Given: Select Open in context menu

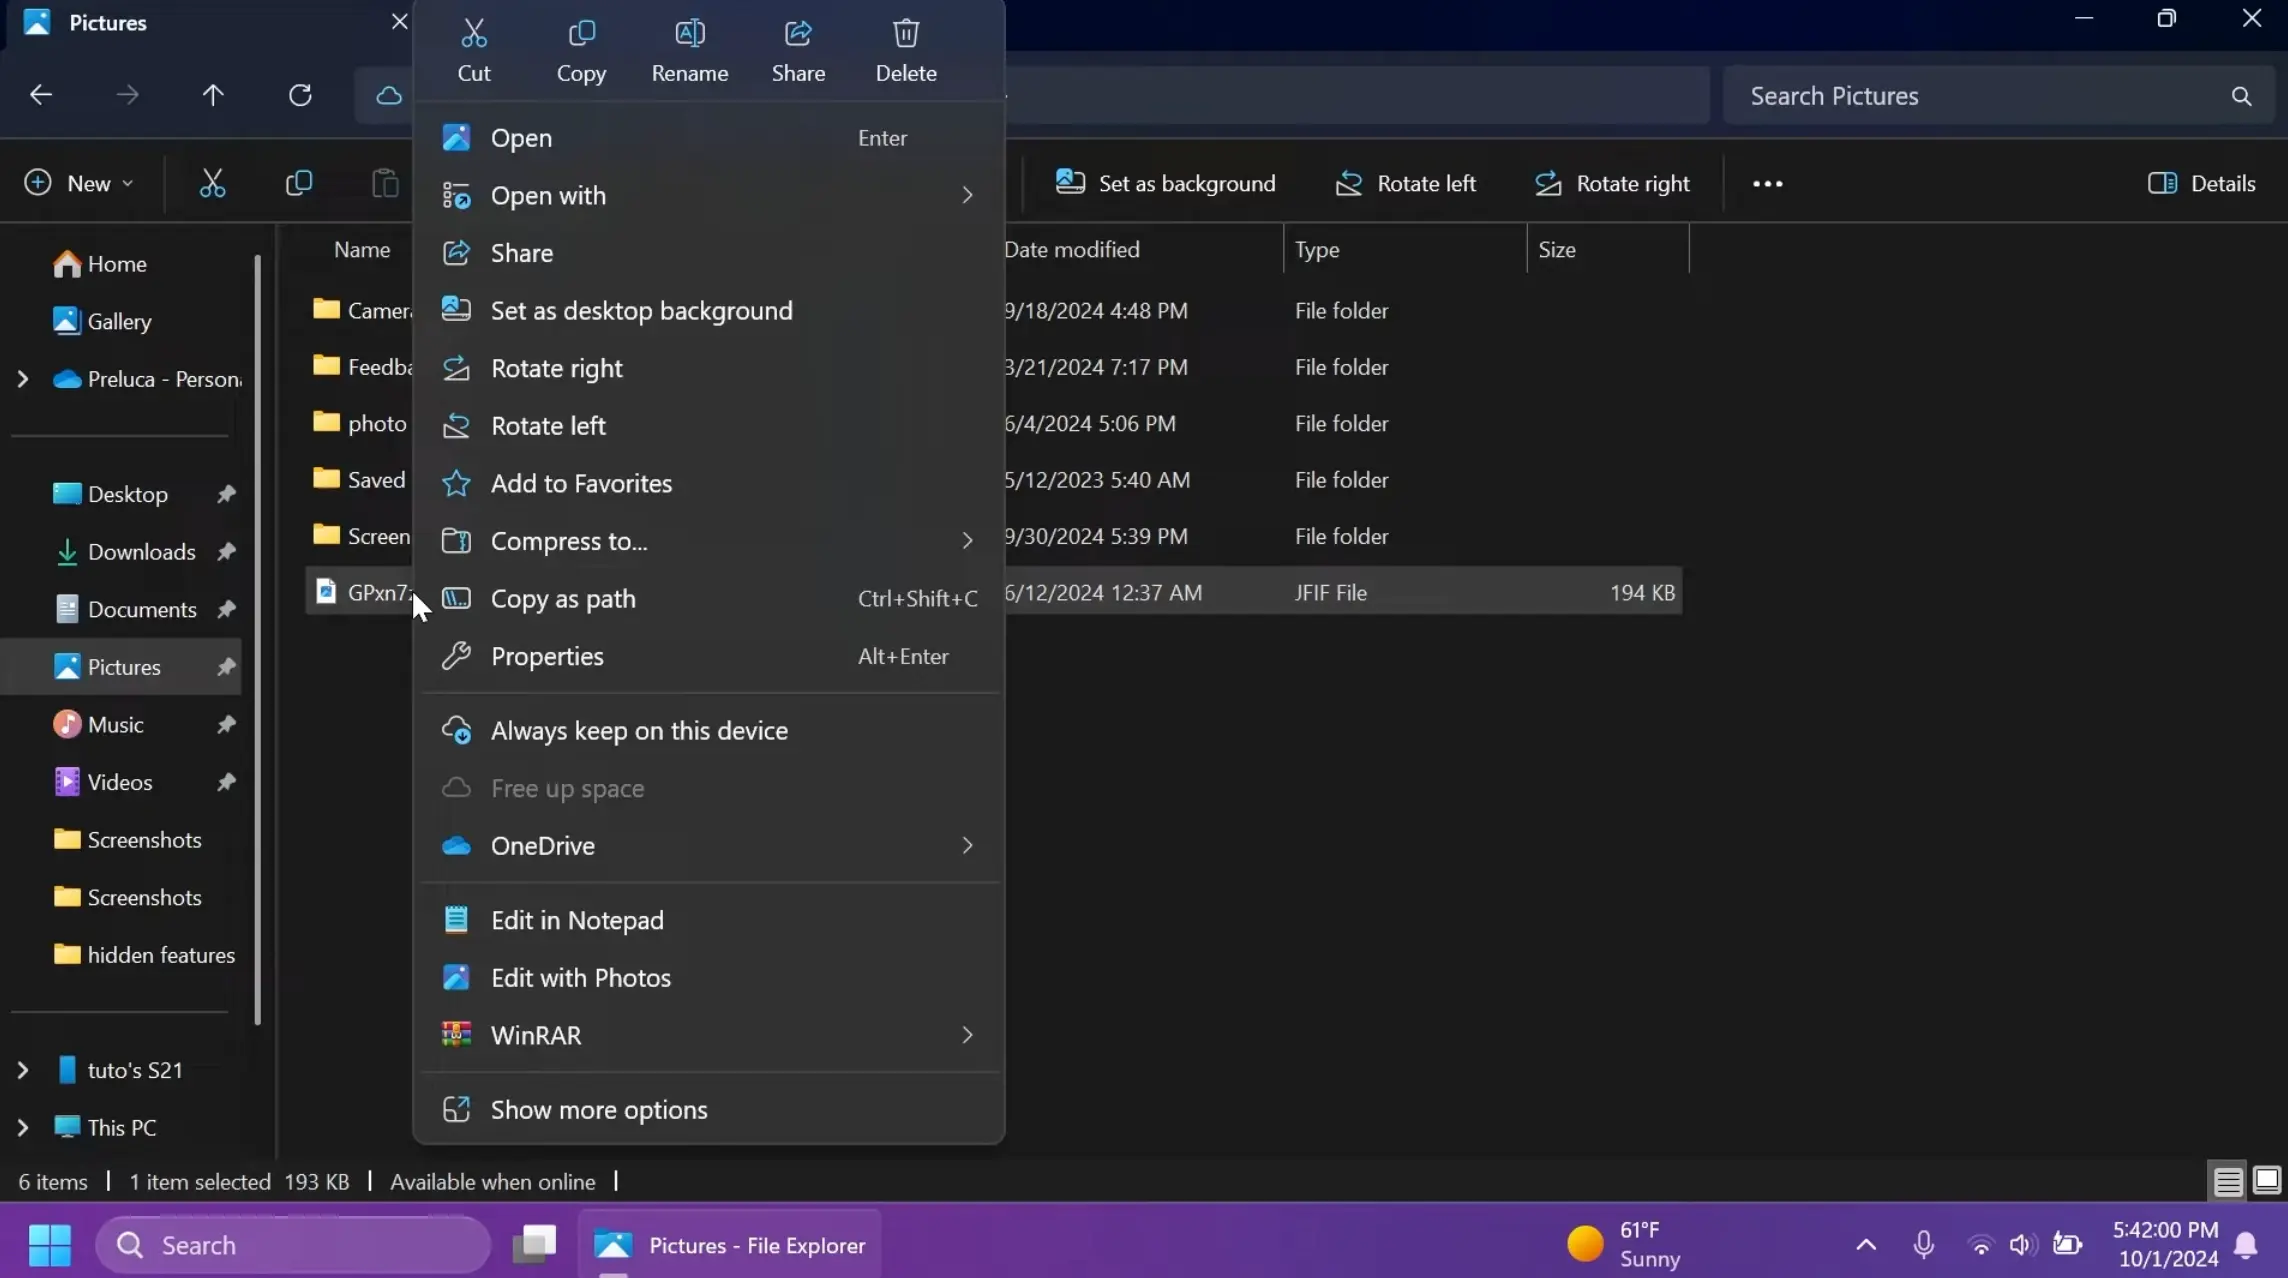Looking at the screenshot, I should click(x=708, y=138).
